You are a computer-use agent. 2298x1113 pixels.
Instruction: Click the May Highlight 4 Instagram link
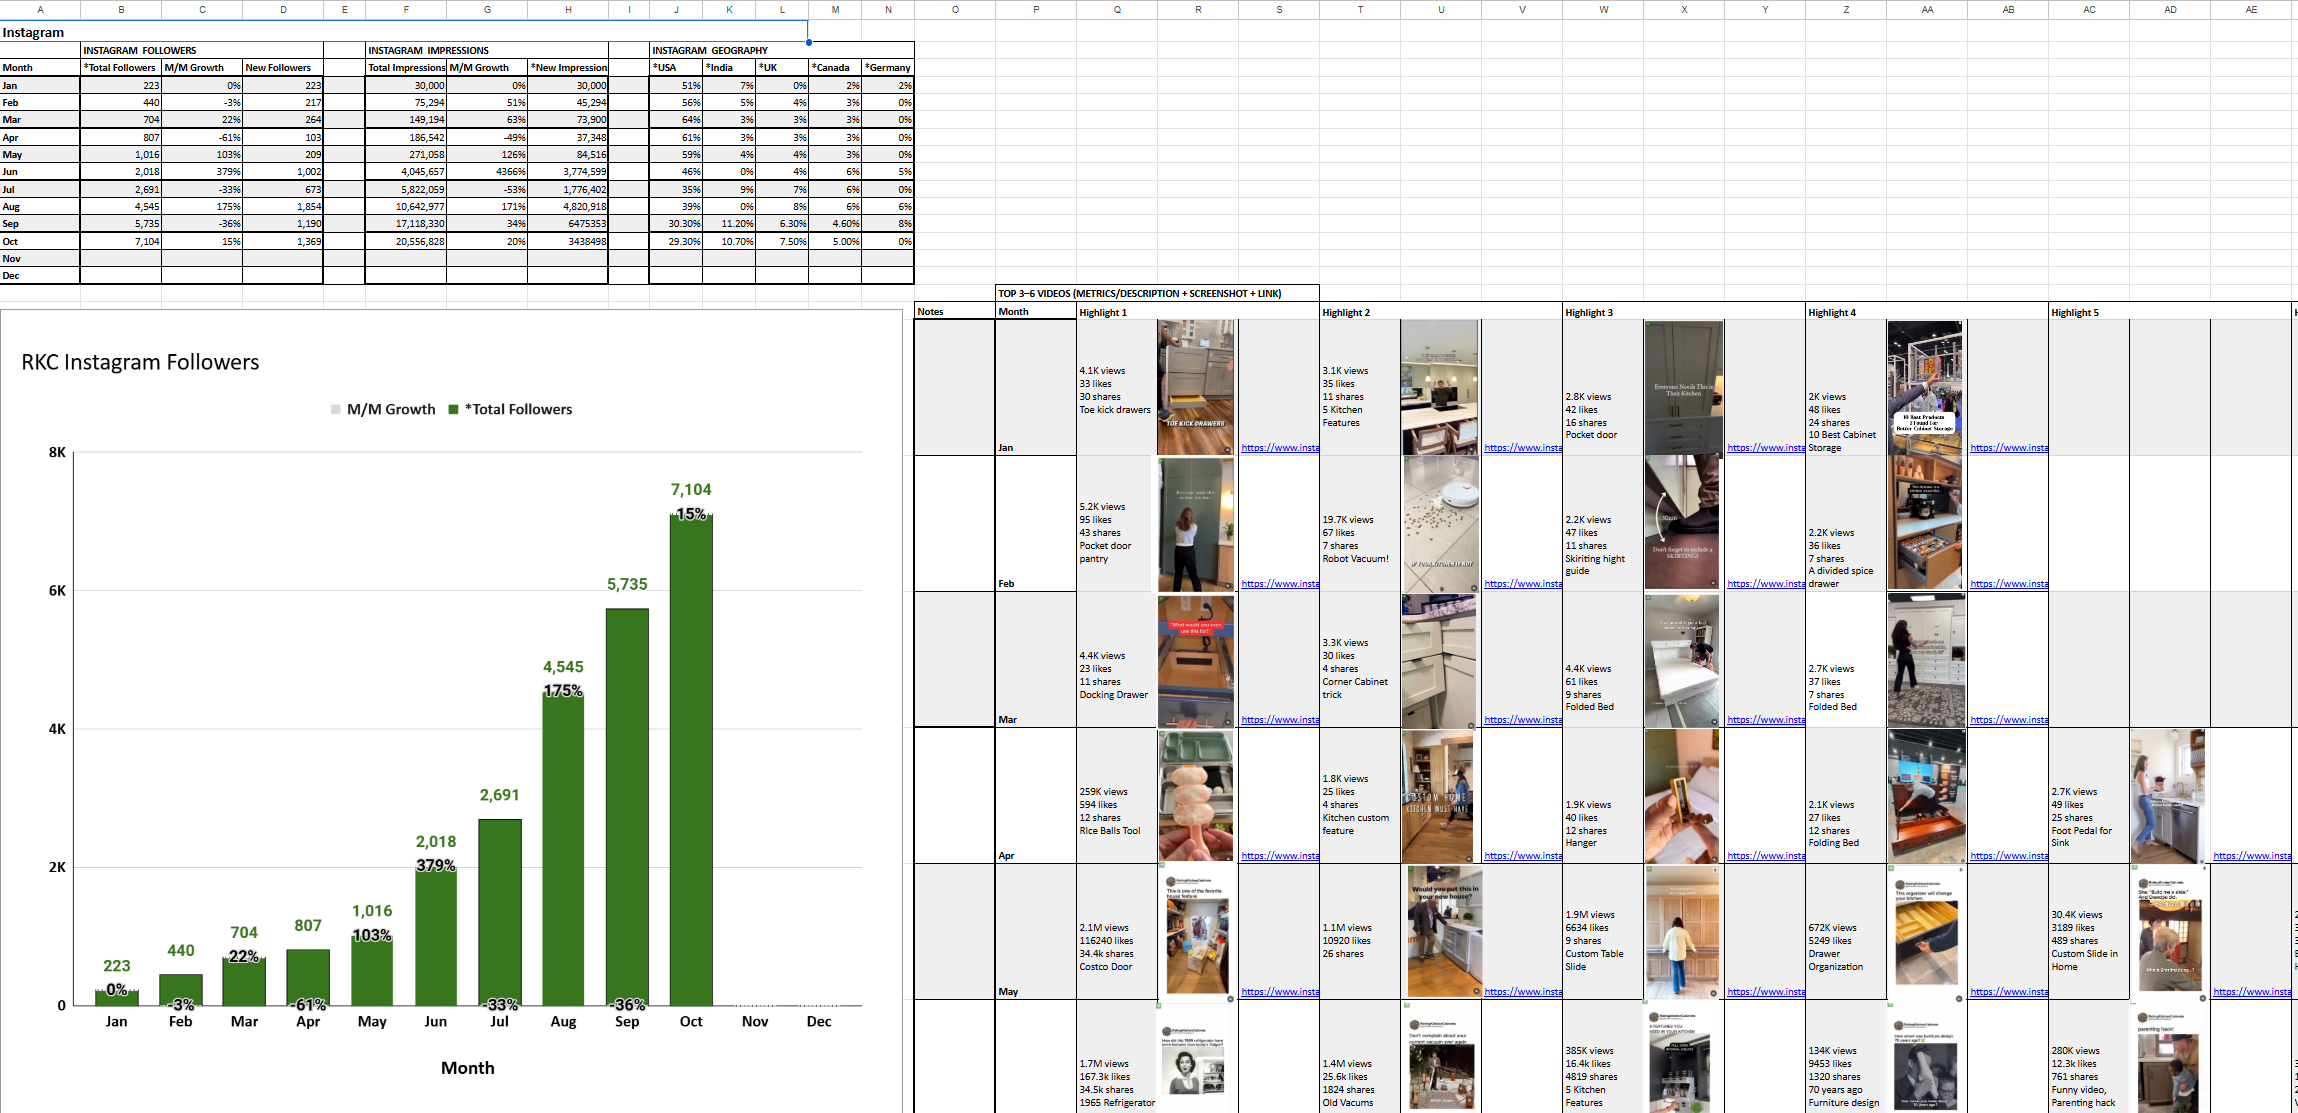[2008, 992]
